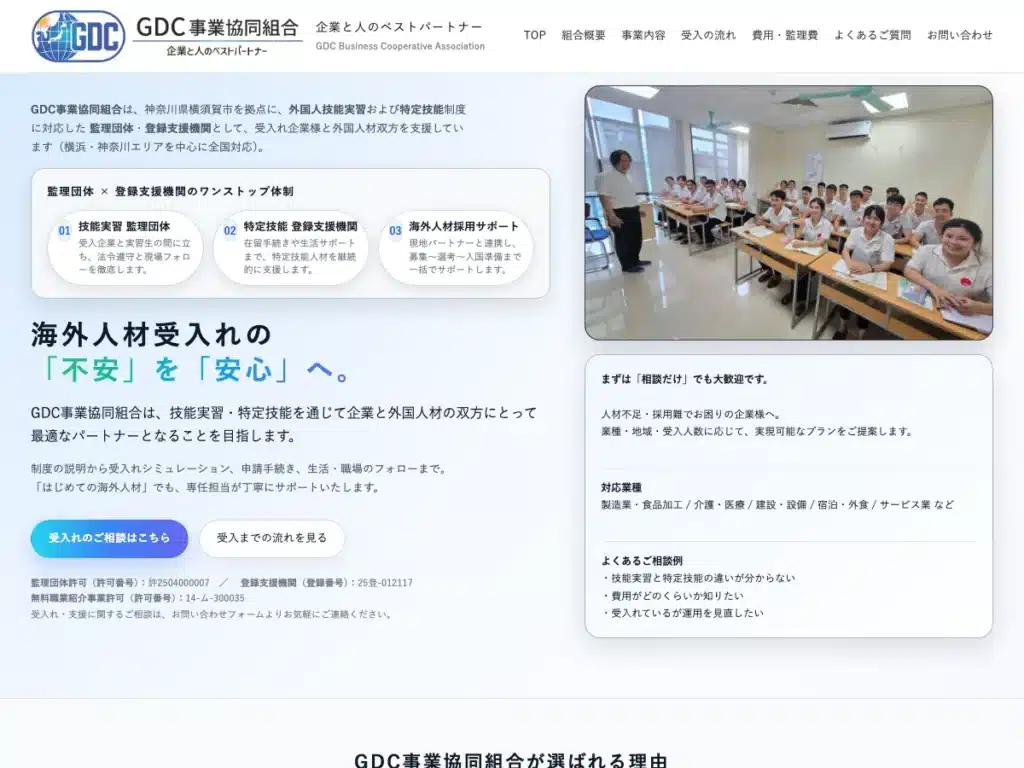Click 技能実習と特定技能の違いが分からない item

[x=699, y=578]
